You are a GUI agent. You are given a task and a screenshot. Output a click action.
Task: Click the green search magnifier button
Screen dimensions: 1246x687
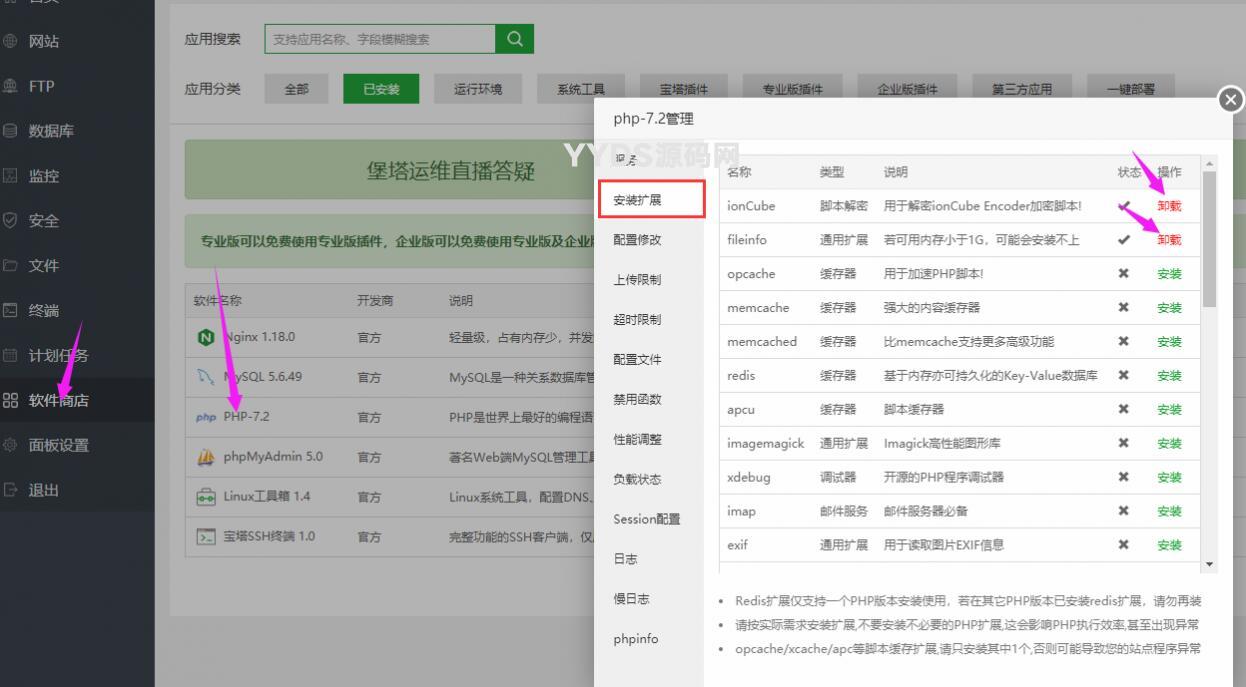[514, 39]
